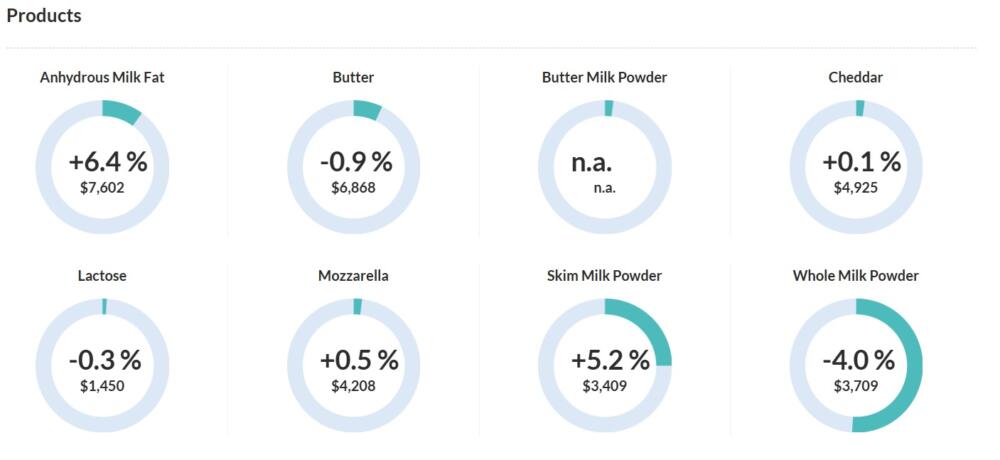Click the Lactose product title
This screenshot has height=460, width=1000.
point(102,276)
